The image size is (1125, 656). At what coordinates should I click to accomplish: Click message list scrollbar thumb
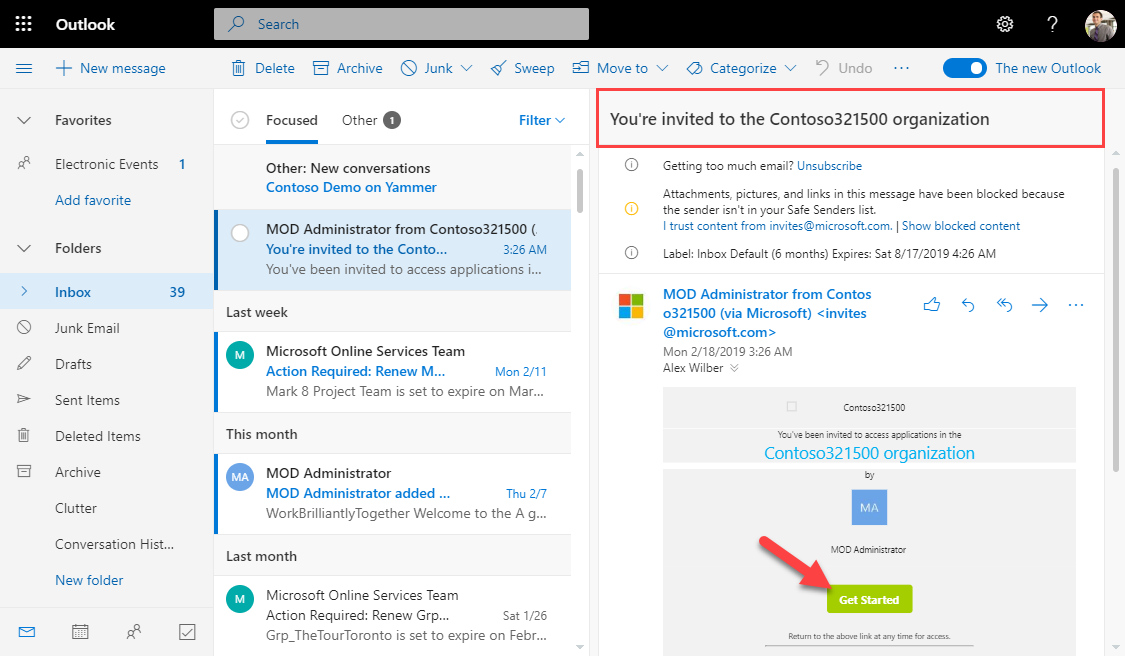pyautogui.click(x=580, y=190)
